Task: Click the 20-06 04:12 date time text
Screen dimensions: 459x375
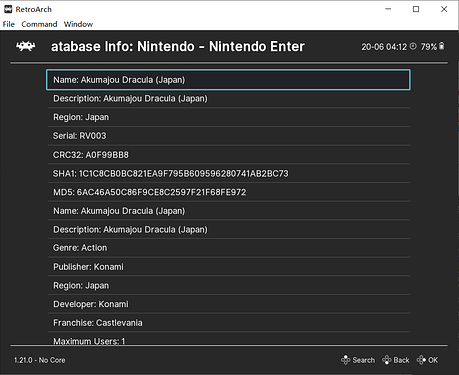Action: [384, 47]
